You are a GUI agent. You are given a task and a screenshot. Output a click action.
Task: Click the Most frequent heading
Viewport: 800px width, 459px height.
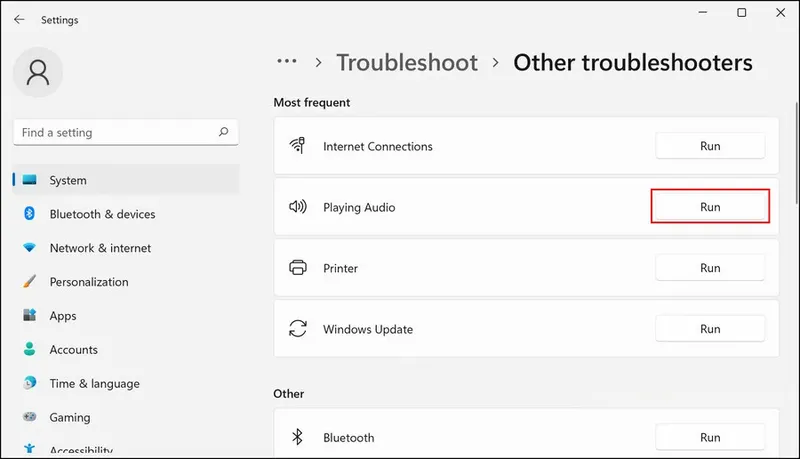pos(312,102)
